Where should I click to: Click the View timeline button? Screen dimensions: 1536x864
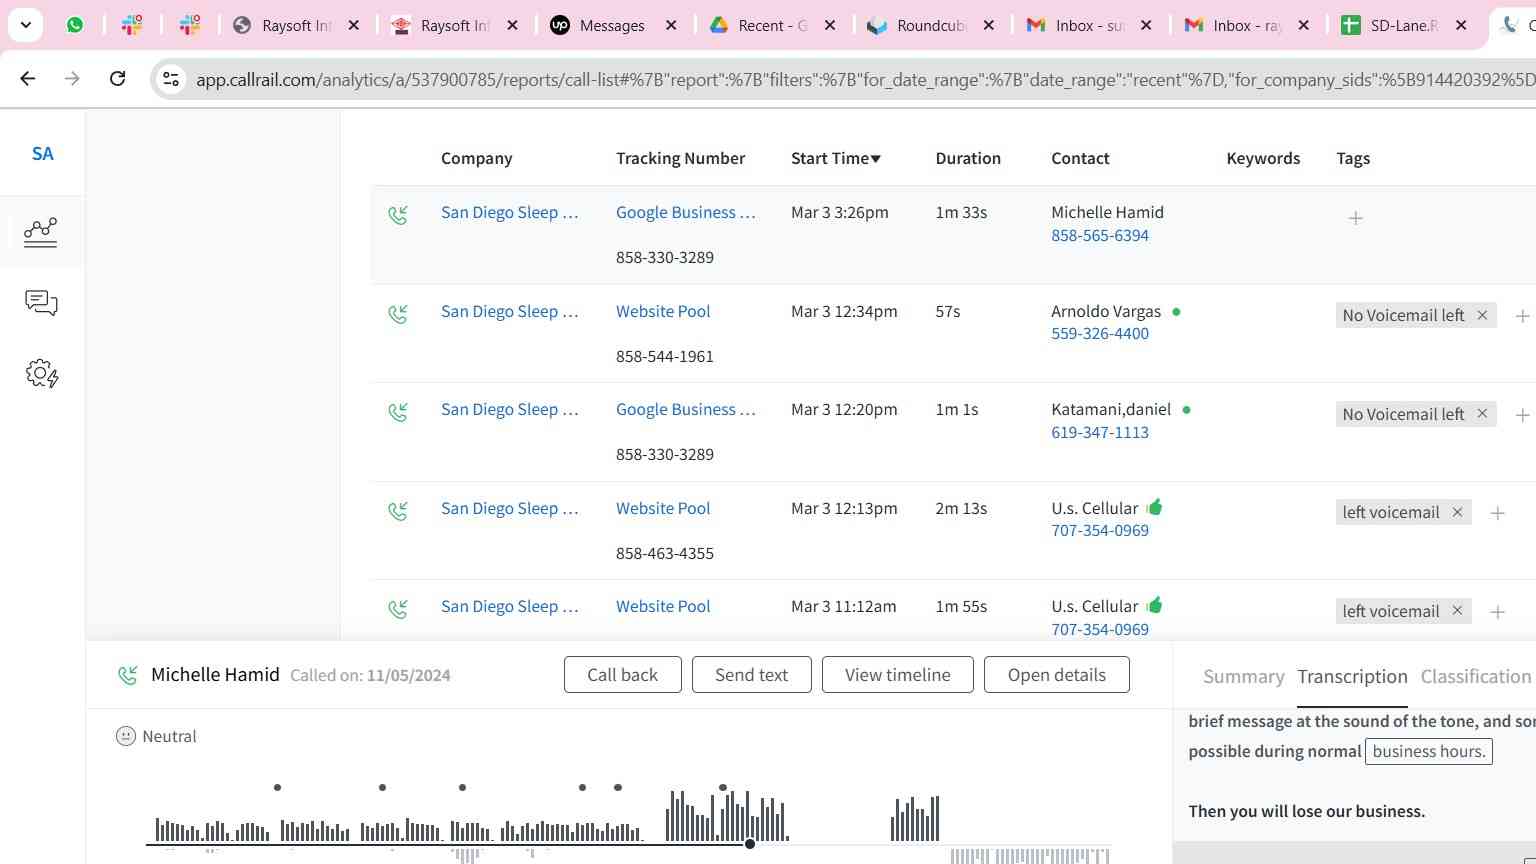point(898,675)
